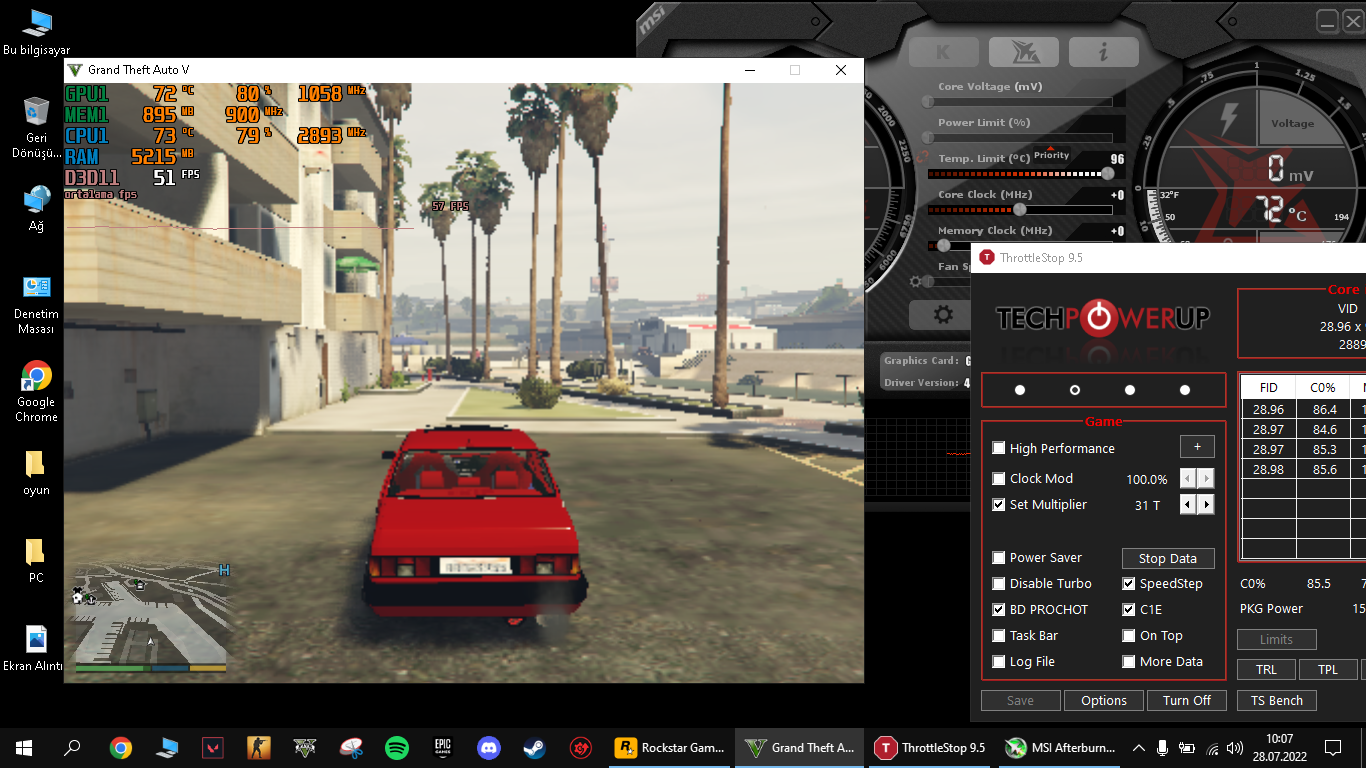Check the Disable Turbo option
Screen dimensions: 1366x768
[x=999, y=584]
